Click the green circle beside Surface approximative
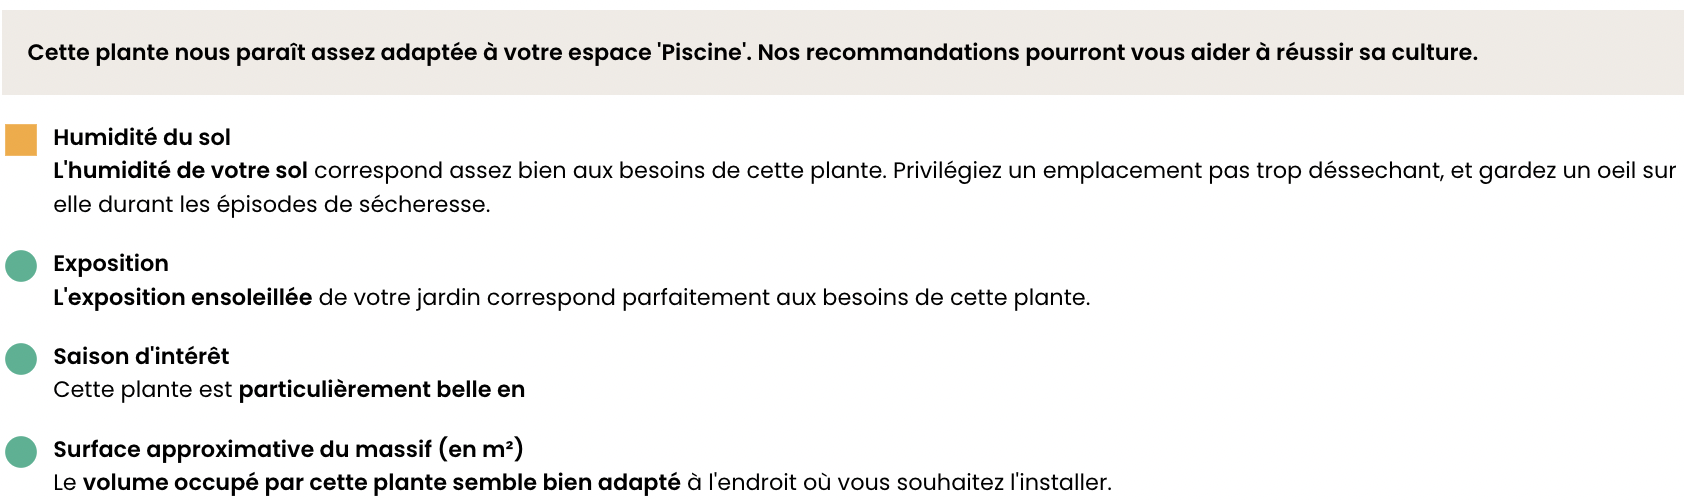The height and width of the screenshot is (500, 1684). click(x=21, y=452)
